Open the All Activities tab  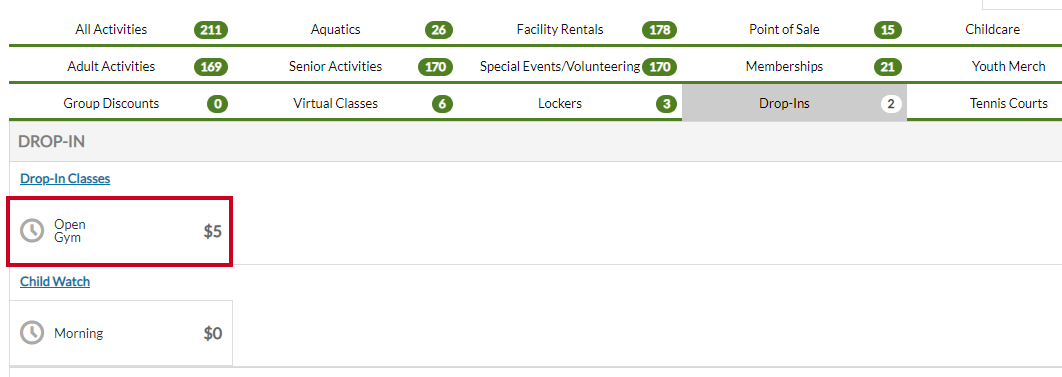pos(121,30)
